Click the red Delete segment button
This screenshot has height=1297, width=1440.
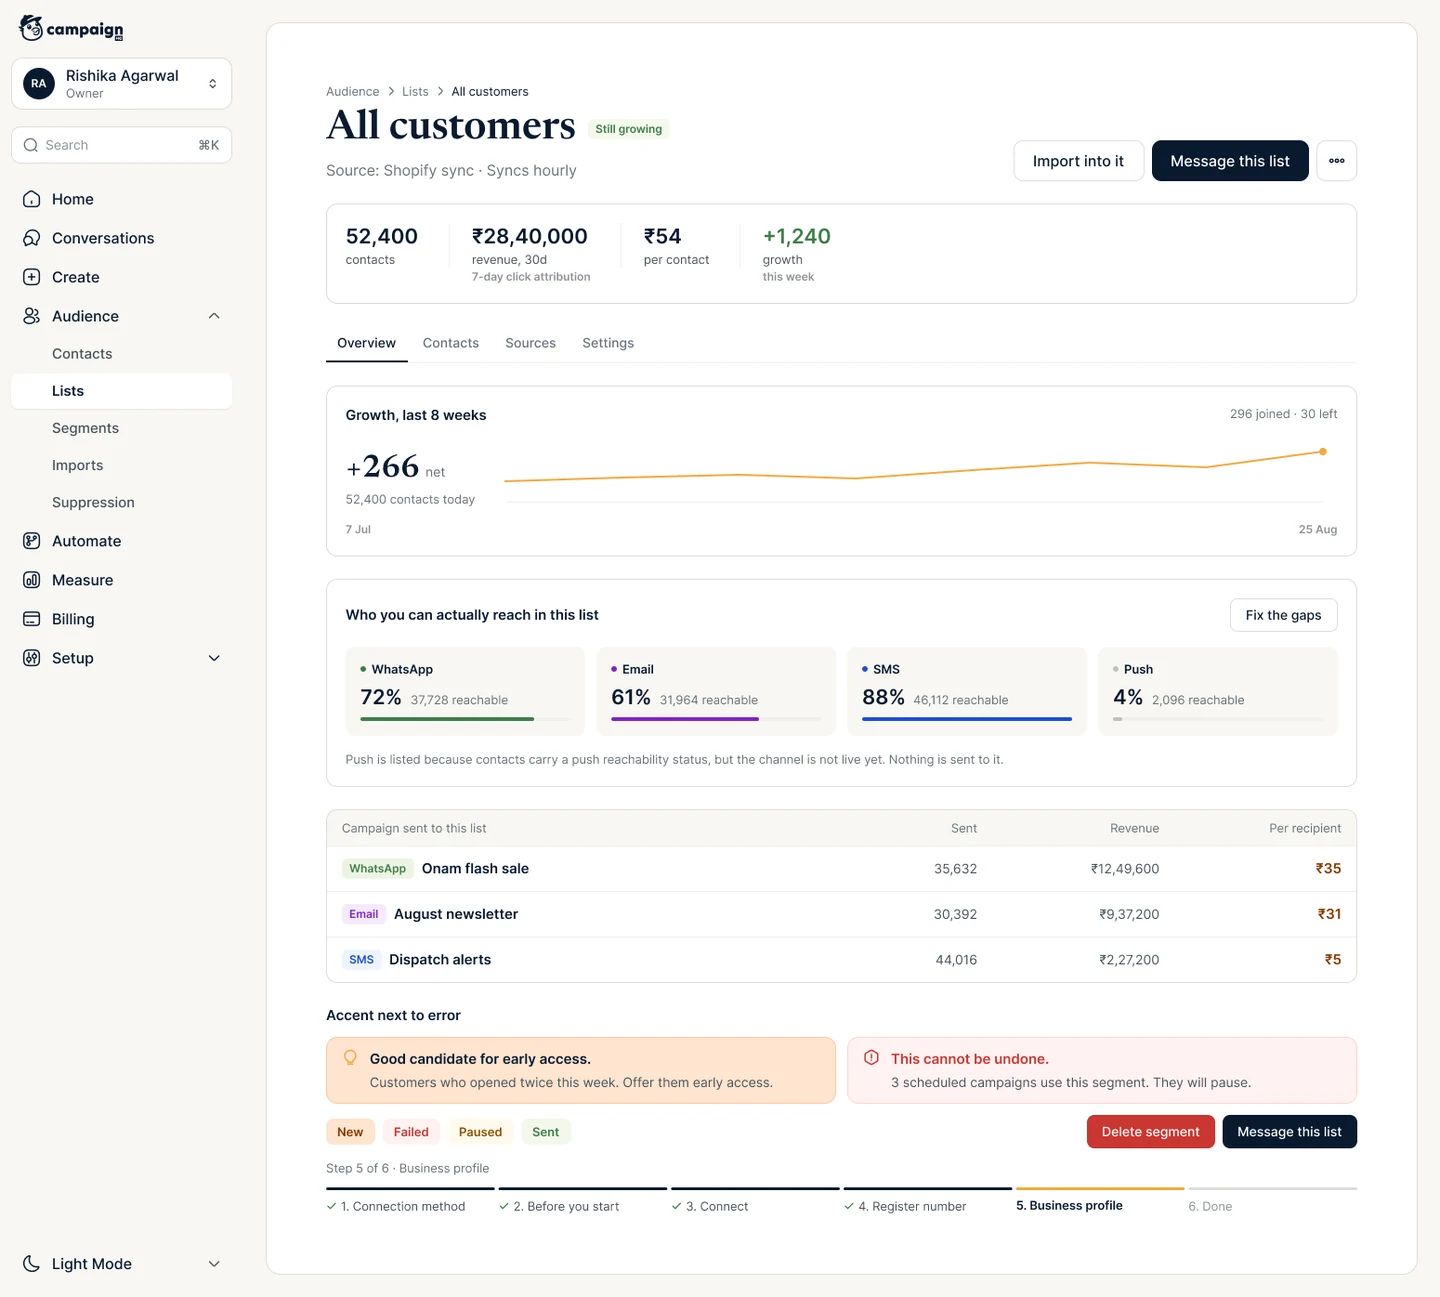tap(1151, 1132)
